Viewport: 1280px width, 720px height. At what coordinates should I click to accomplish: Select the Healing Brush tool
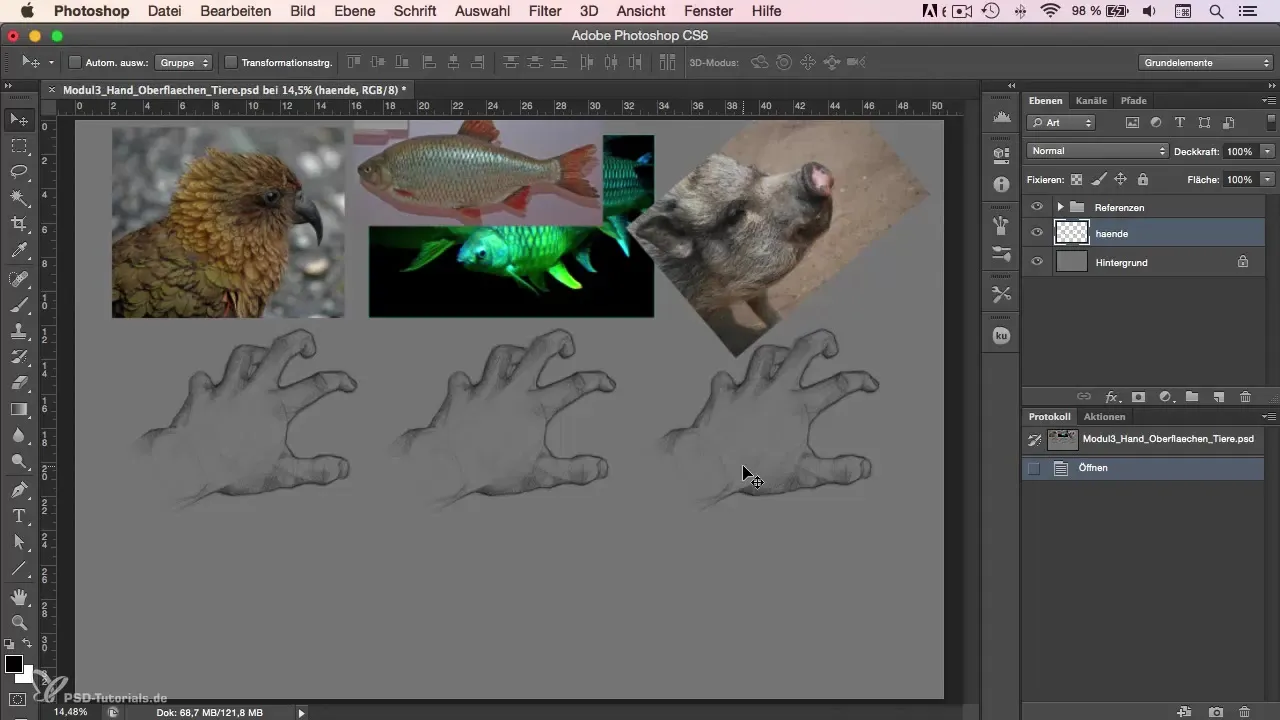click(19, 279)
